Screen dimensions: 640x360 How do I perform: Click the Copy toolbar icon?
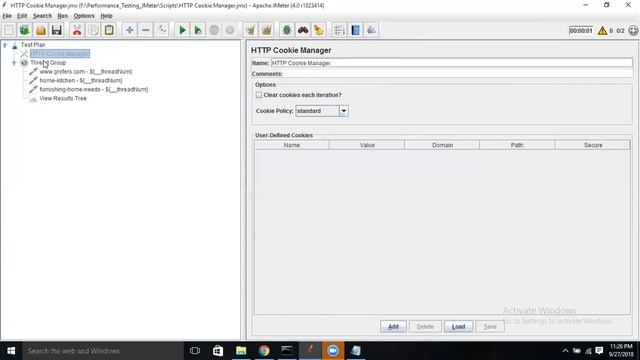tap(93, 30)
